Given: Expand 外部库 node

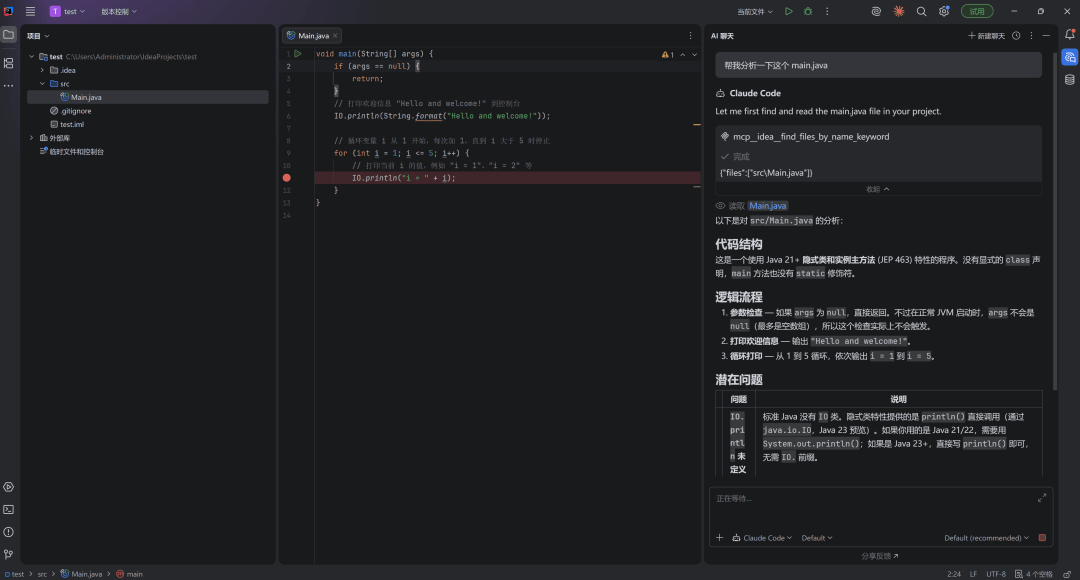Looking at the screenshot, I should (32, 138).
